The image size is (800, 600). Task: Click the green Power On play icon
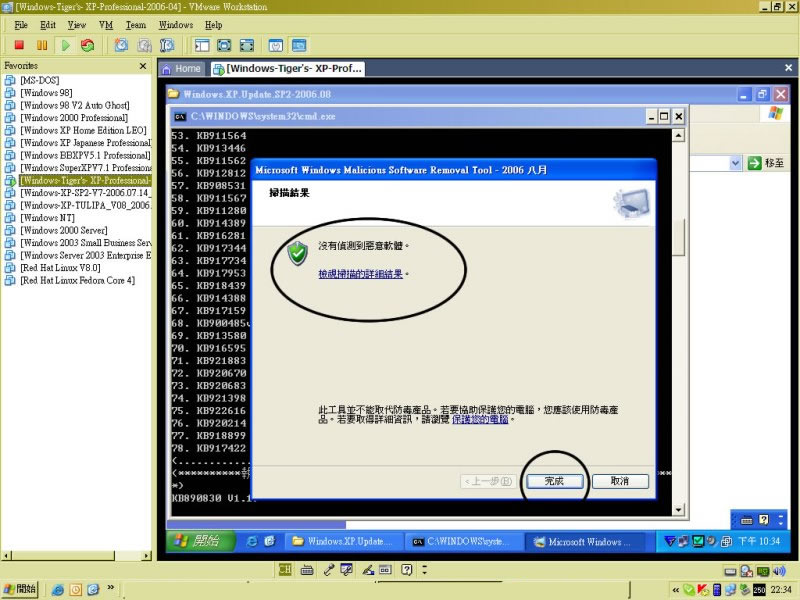pos(65,45)
